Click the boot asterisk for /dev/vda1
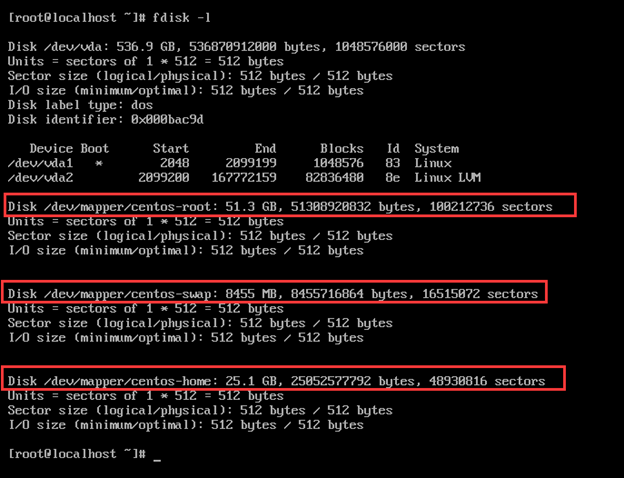The image size is (624, 478). [x=99, y=164]
